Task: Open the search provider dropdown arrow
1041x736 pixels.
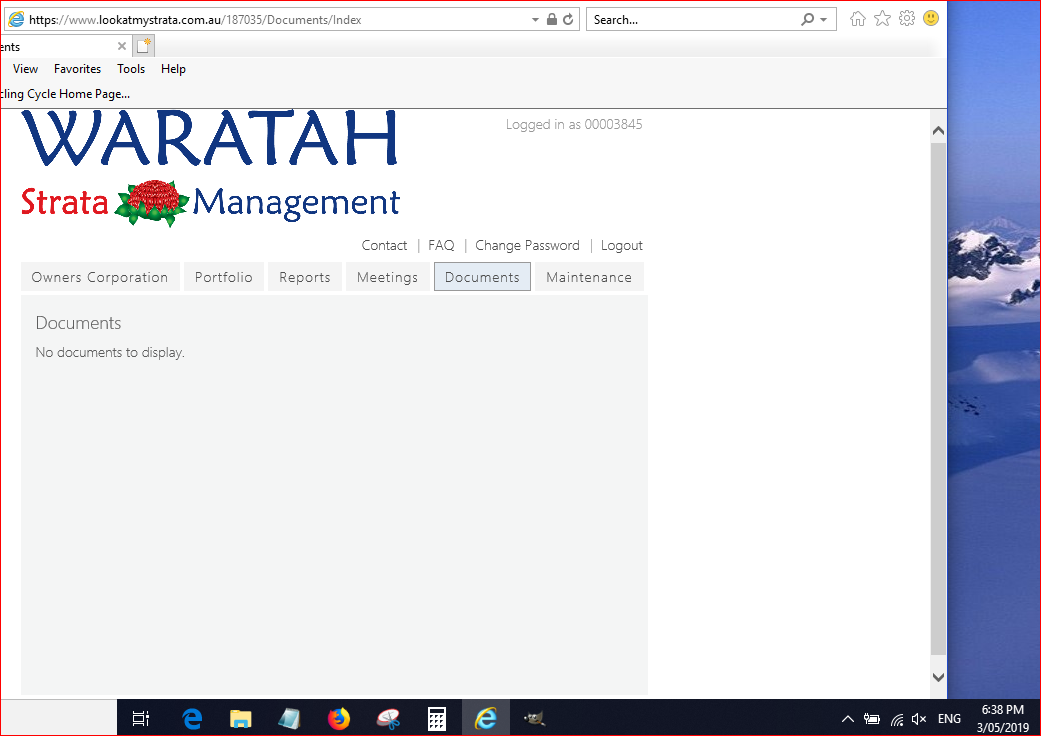Action: coord(823,20)
